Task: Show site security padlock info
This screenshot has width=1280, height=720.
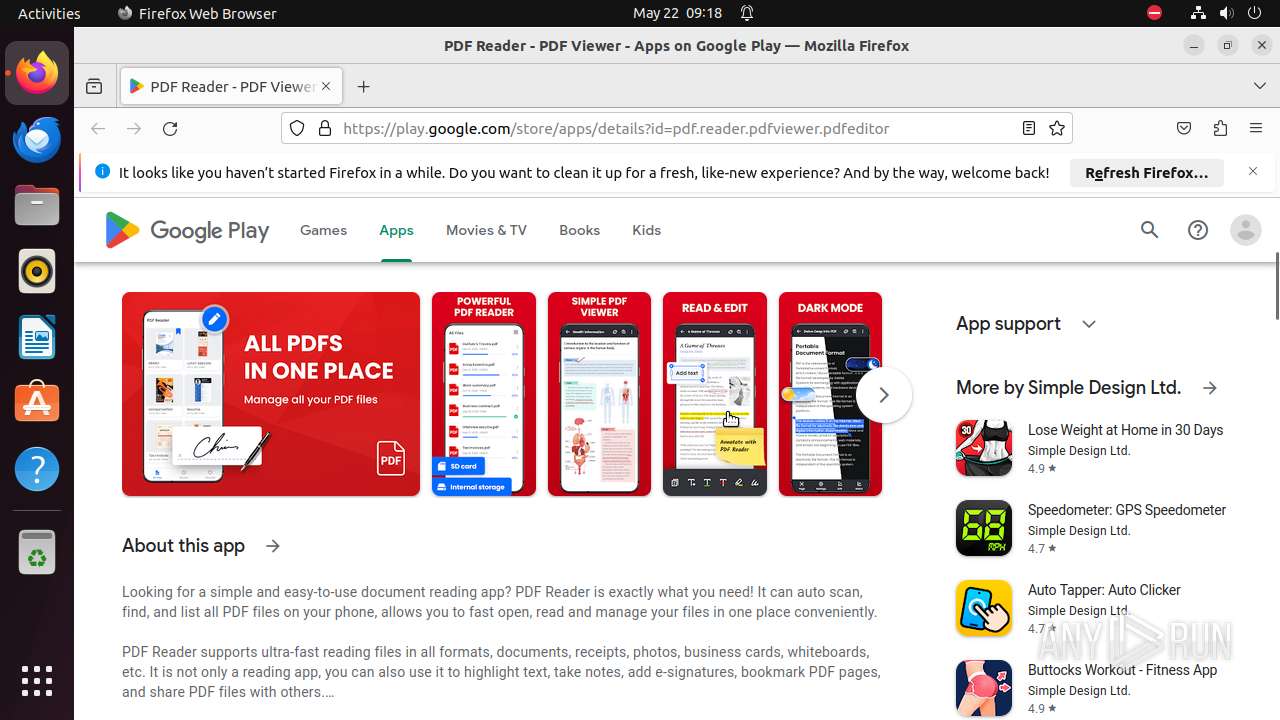Action: [324, 128]
